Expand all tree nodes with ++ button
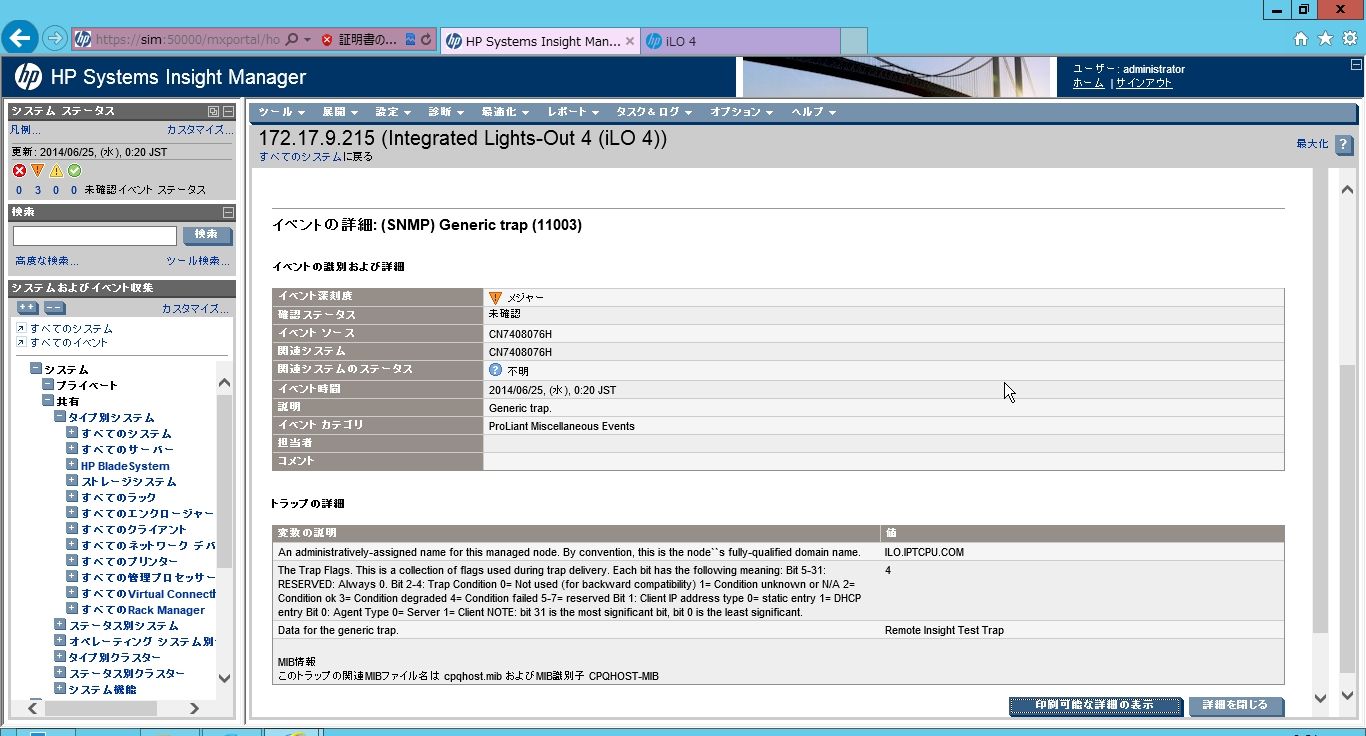Image resolution: width=1366 pixels, height=736 pixels. 28,308
